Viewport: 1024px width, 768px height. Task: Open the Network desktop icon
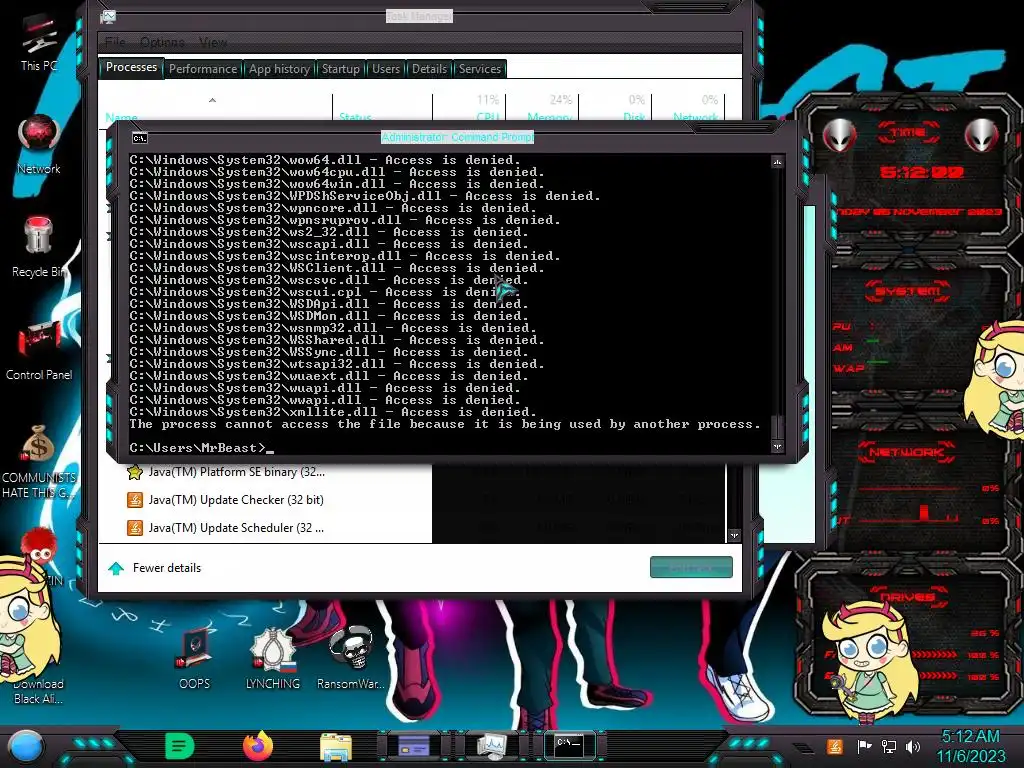[39, 144]
